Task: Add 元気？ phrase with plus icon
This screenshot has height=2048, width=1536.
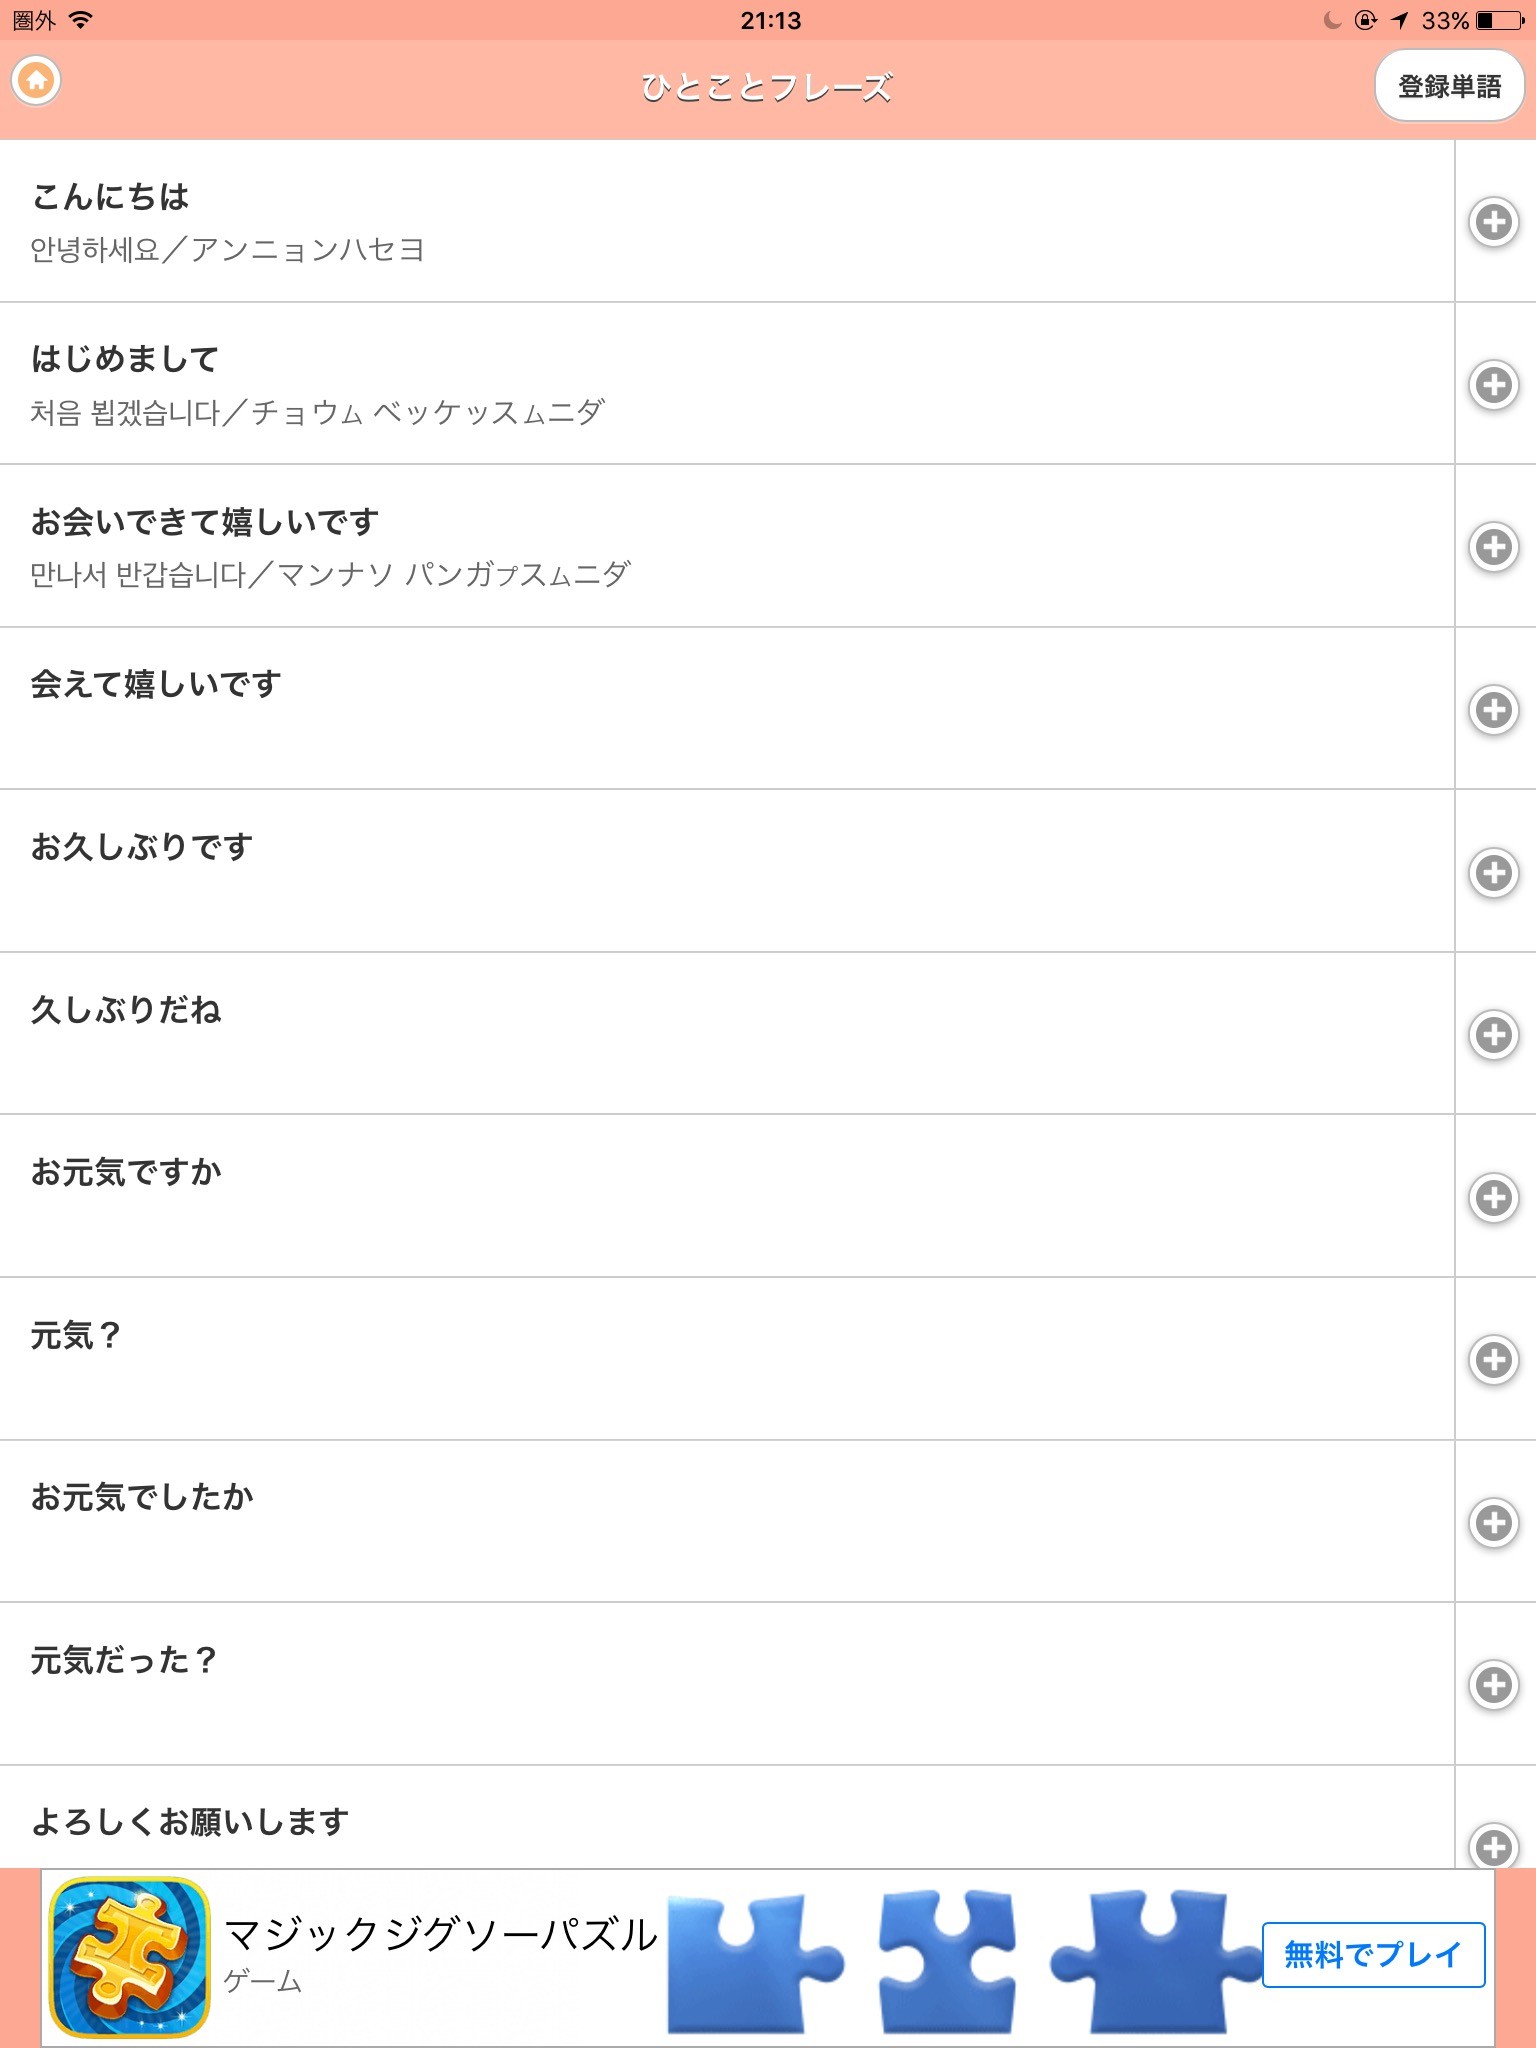Action: (1493, 1360)
